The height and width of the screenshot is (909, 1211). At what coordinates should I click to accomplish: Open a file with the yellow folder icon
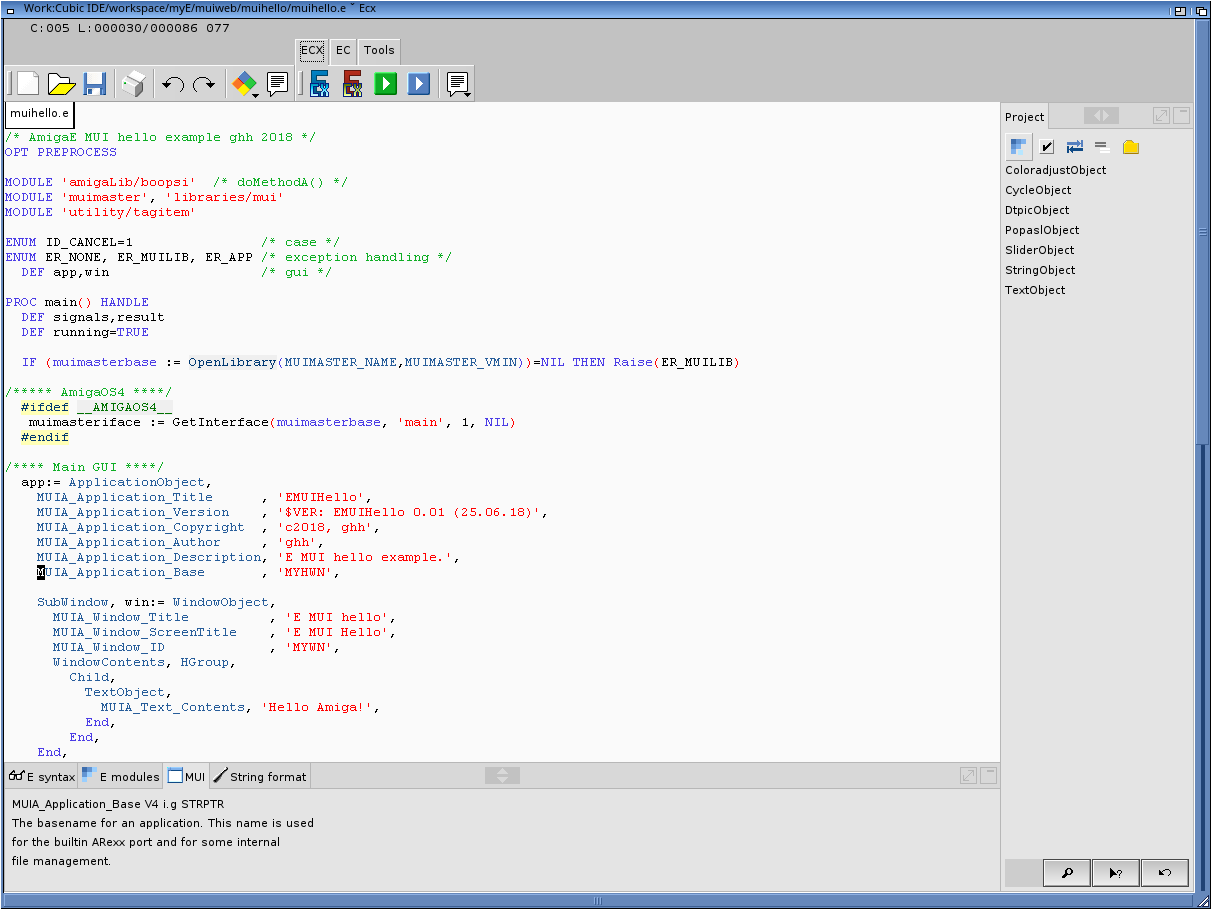(61, 84)
